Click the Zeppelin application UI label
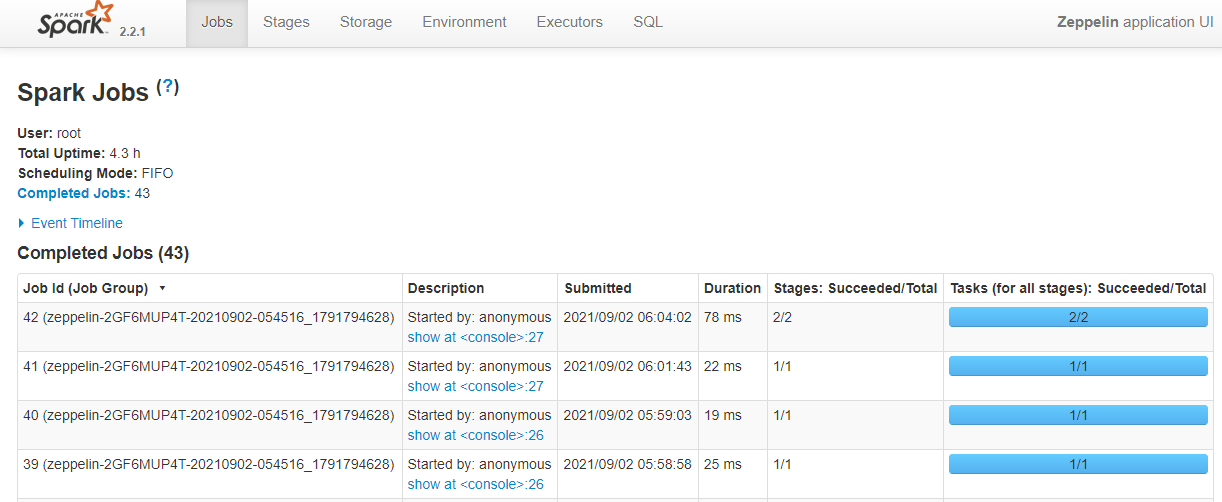 click(x=1135, y=22)
